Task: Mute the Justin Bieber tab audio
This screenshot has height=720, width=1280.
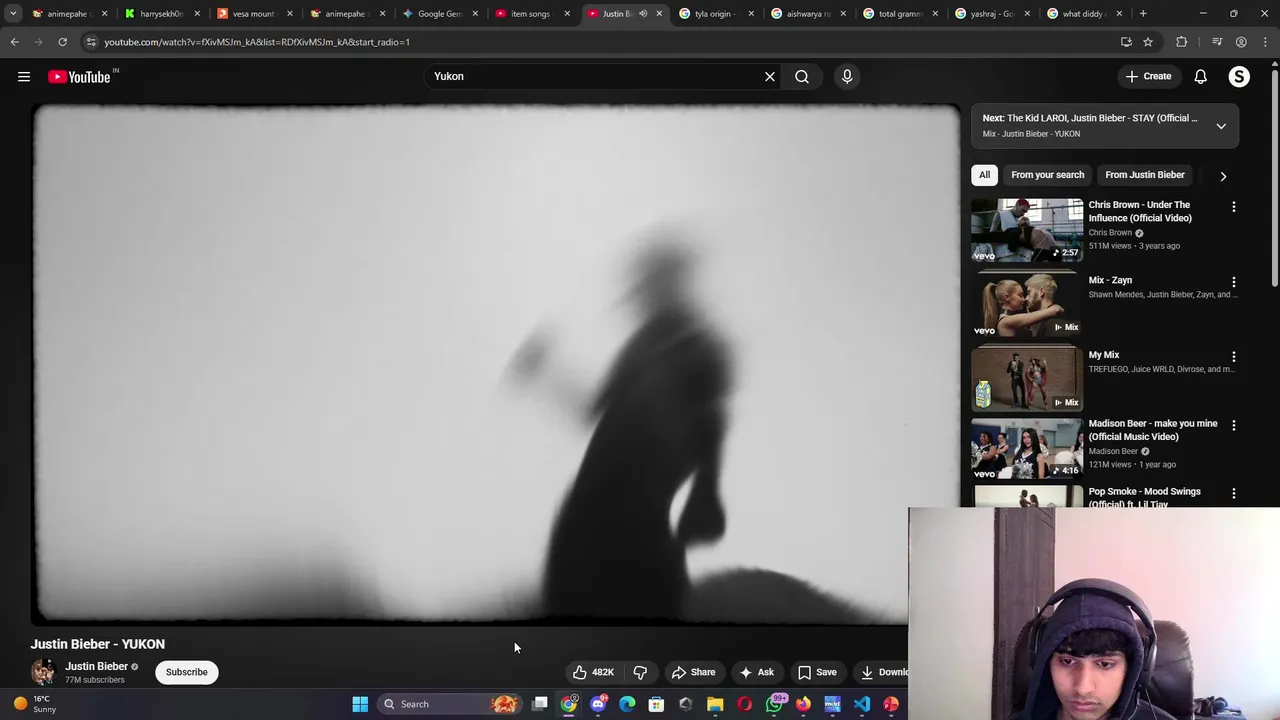Action: coord(643,14)
